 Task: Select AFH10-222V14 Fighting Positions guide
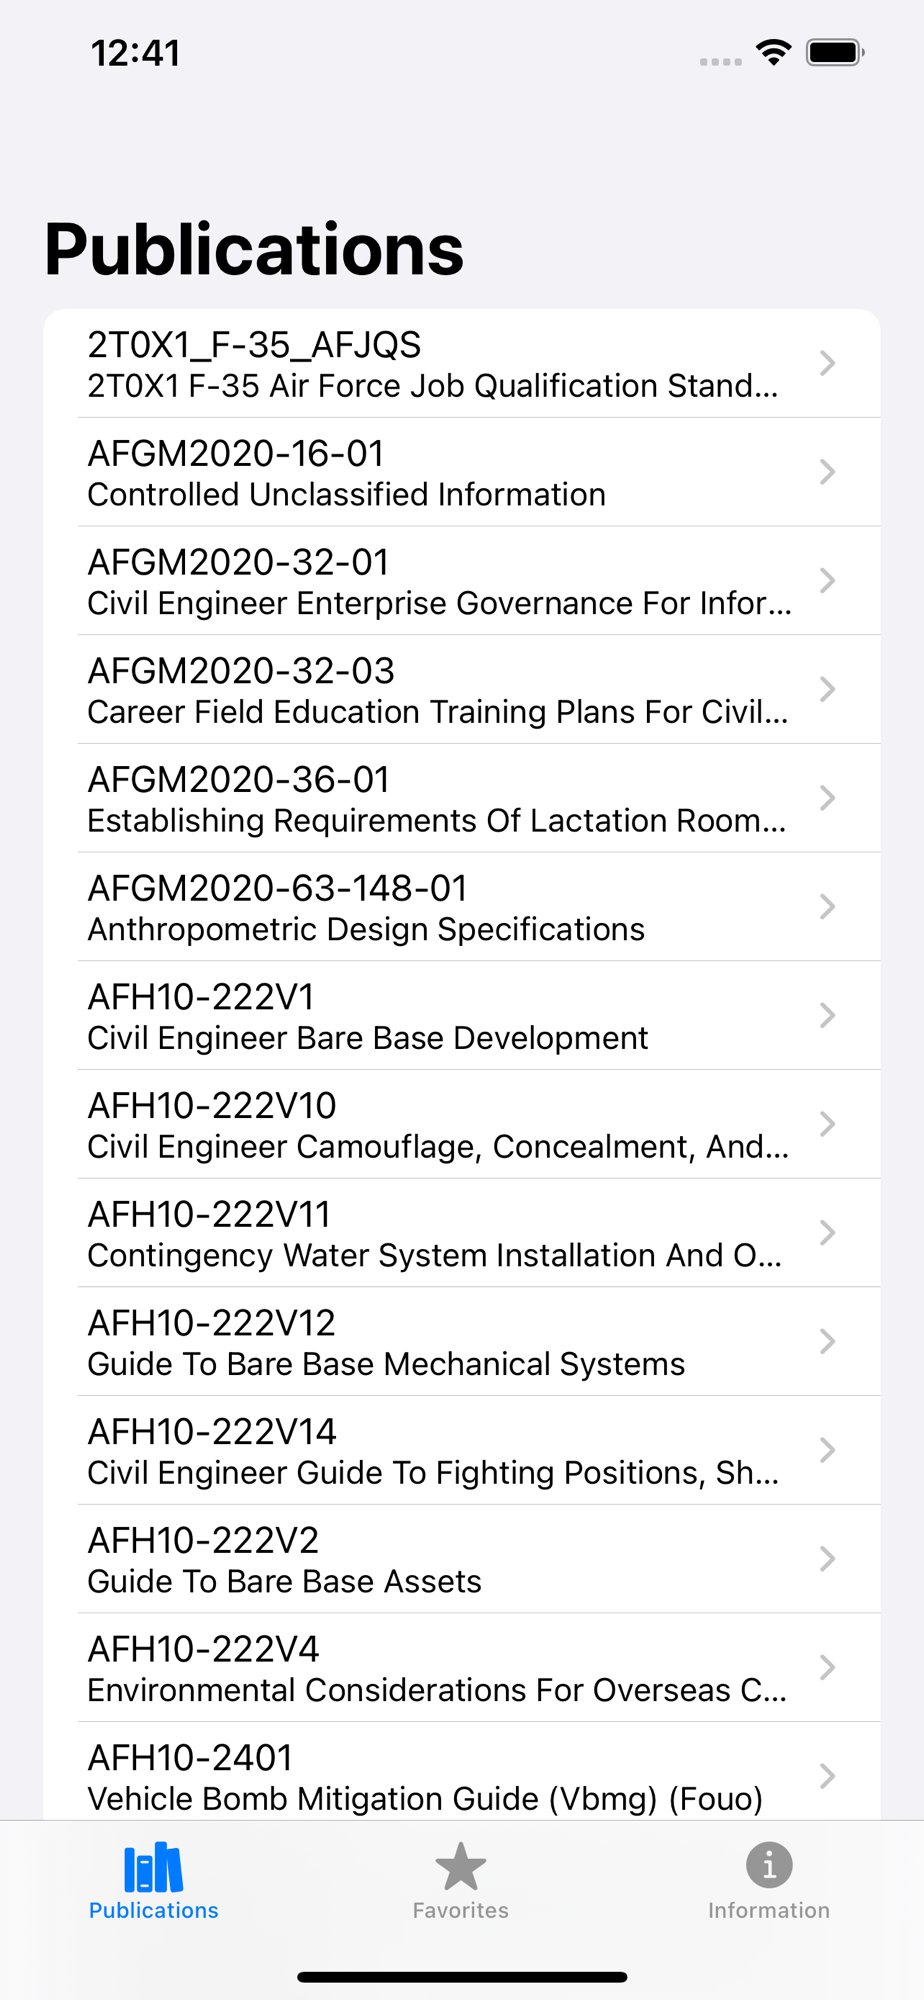[x=440, y=1451]
